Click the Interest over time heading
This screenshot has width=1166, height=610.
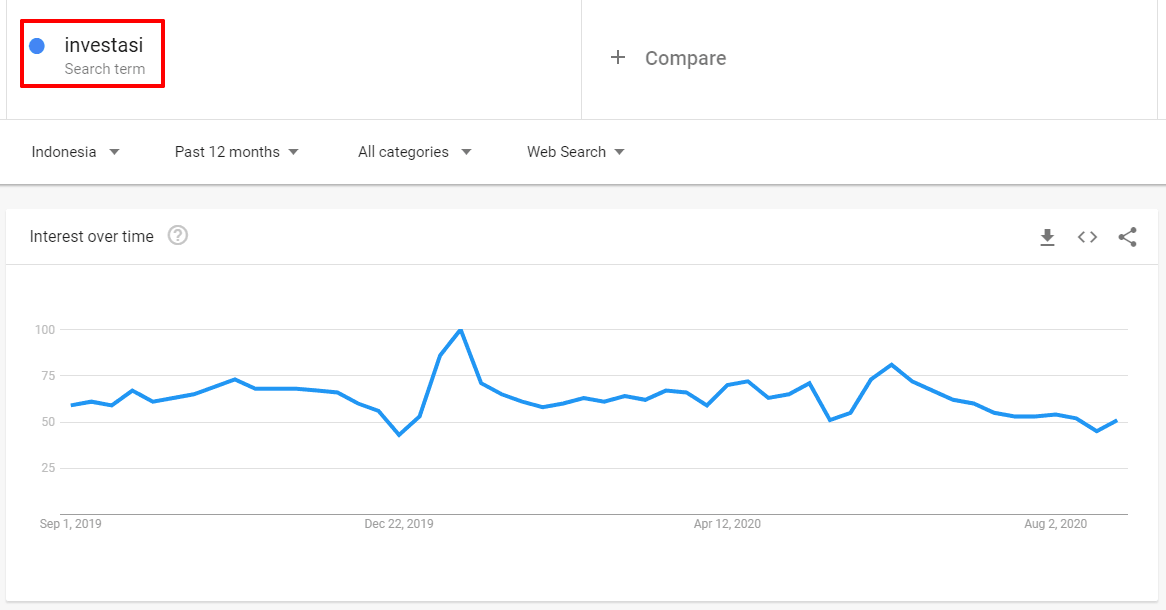click(92, 237)
